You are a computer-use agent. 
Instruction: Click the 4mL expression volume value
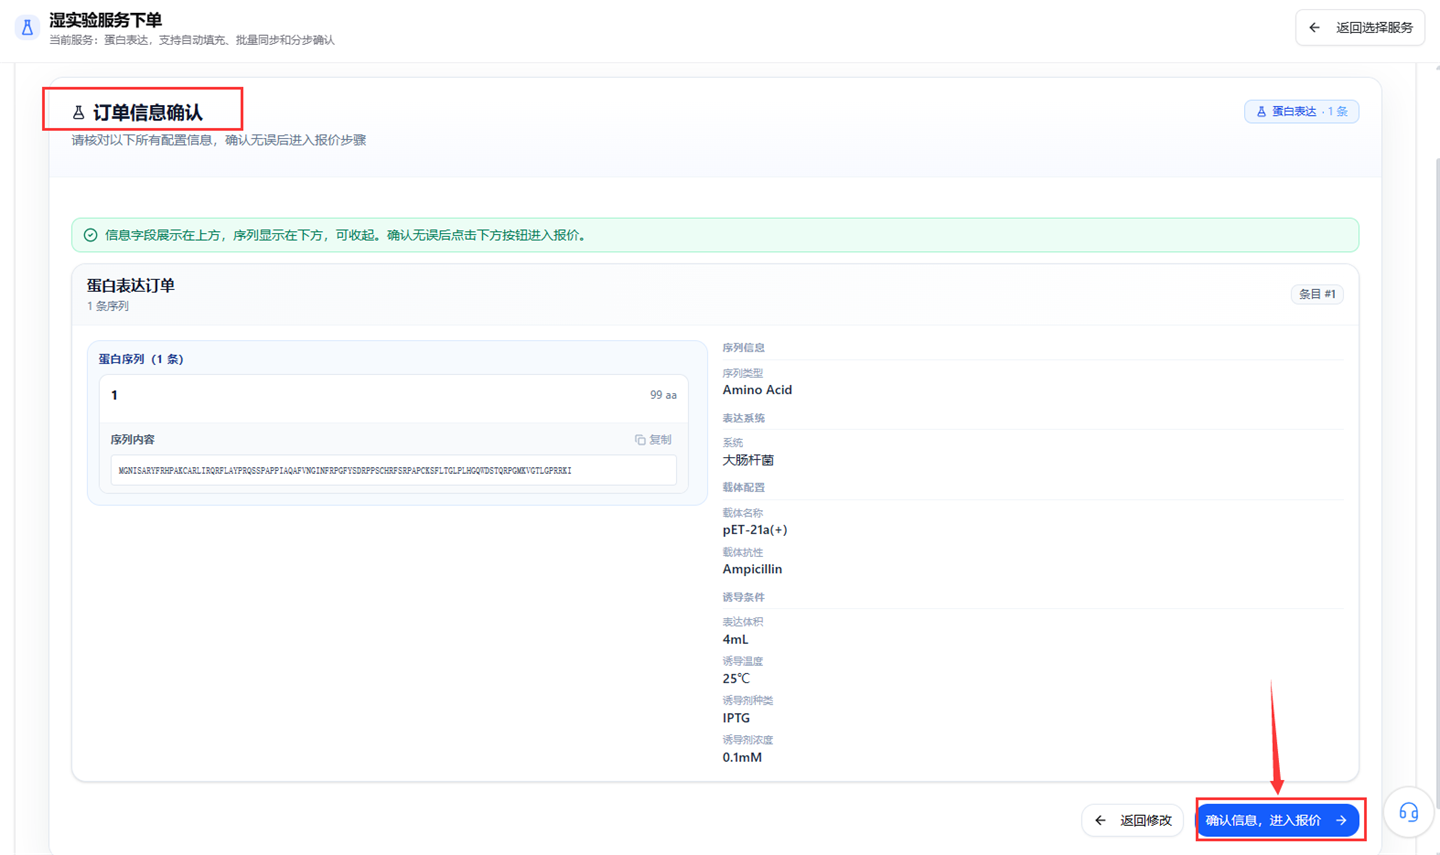tap(735, 639)
